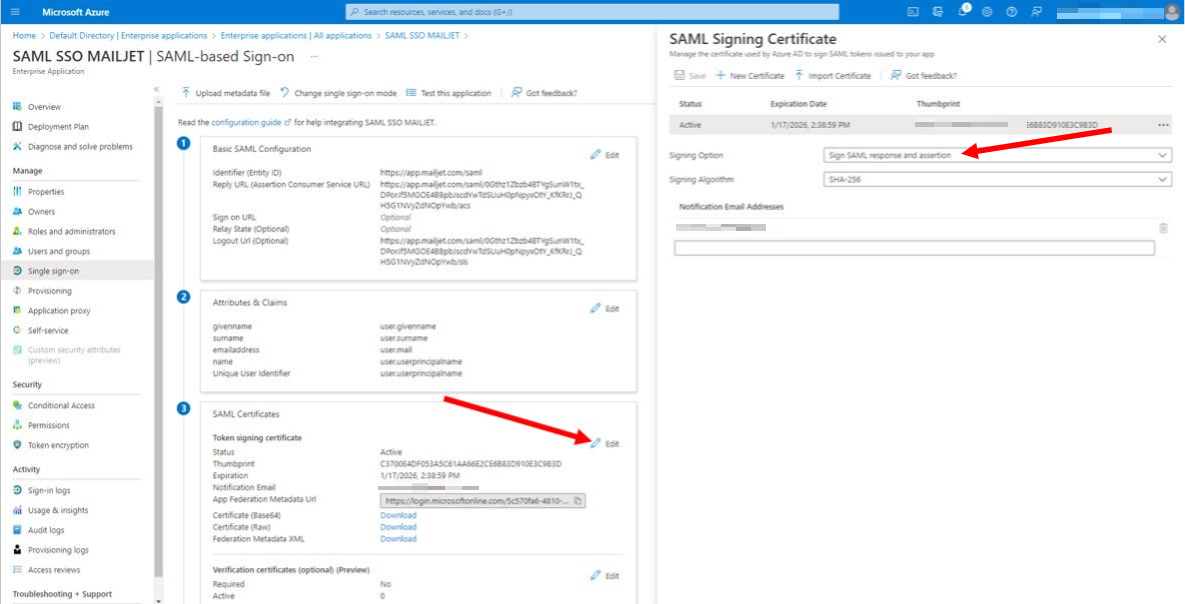The width and height of the screenshot is (1185, 604).
Task: Edit Attributes & Claims
Action: click(x=605, y=308)
